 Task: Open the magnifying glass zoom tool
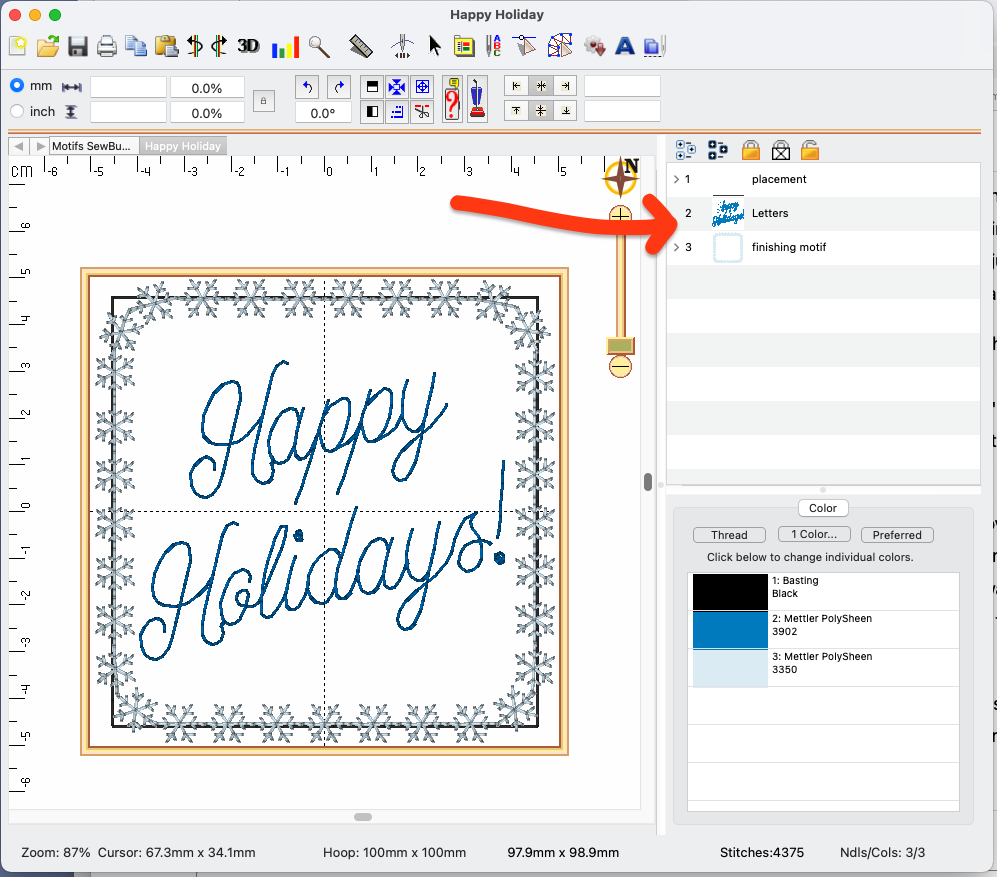click(319, 46)
